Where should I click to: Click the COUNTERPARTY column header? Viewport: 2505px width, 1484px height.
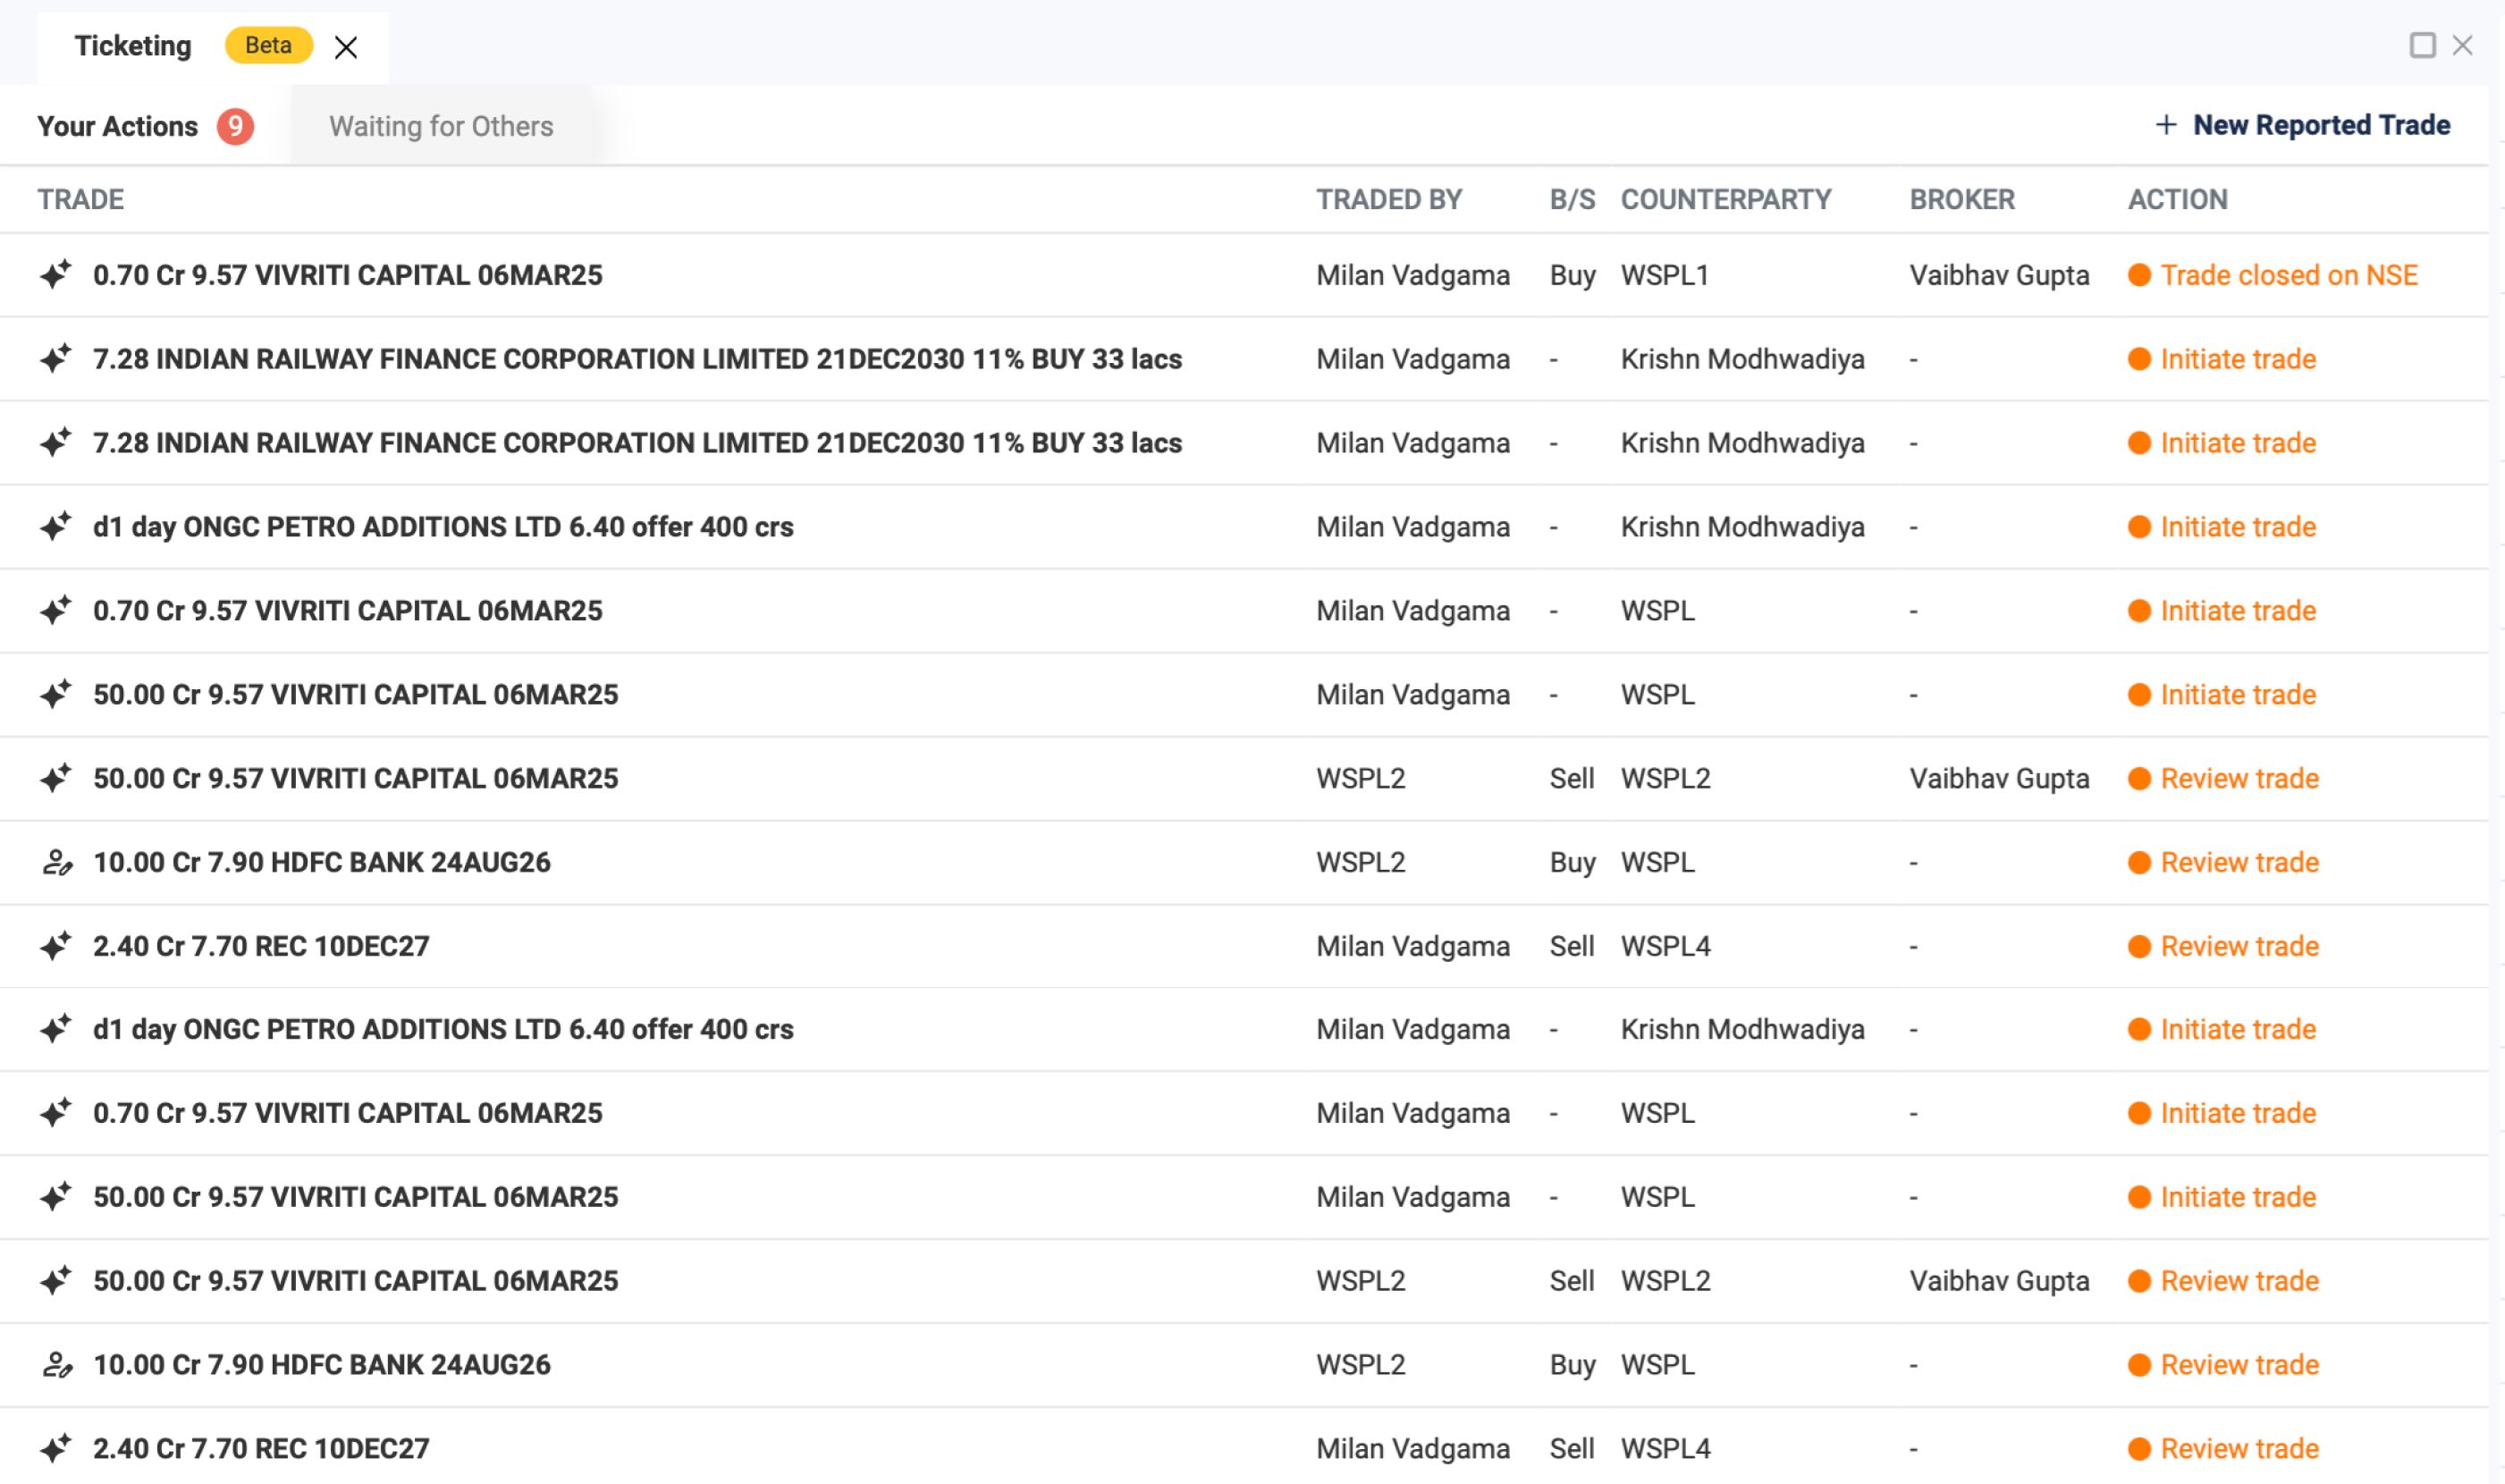pyautogui.click(x=1726, y=199)
